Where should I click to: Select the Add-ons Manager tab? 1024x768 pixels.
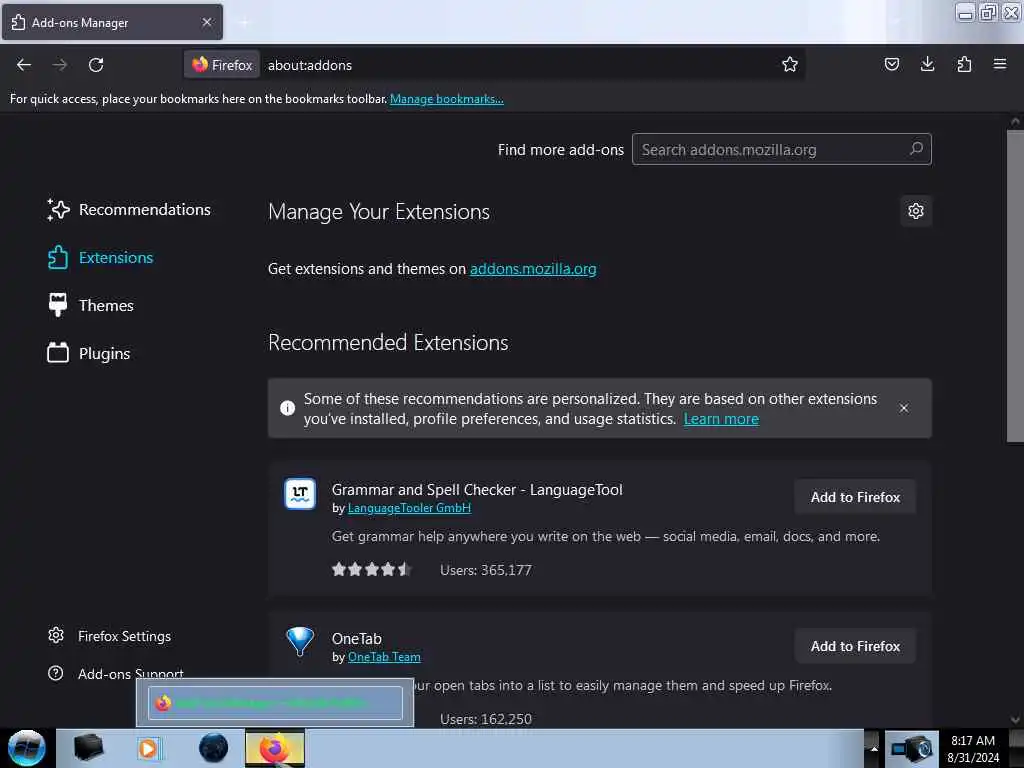[x=112, y=22]
